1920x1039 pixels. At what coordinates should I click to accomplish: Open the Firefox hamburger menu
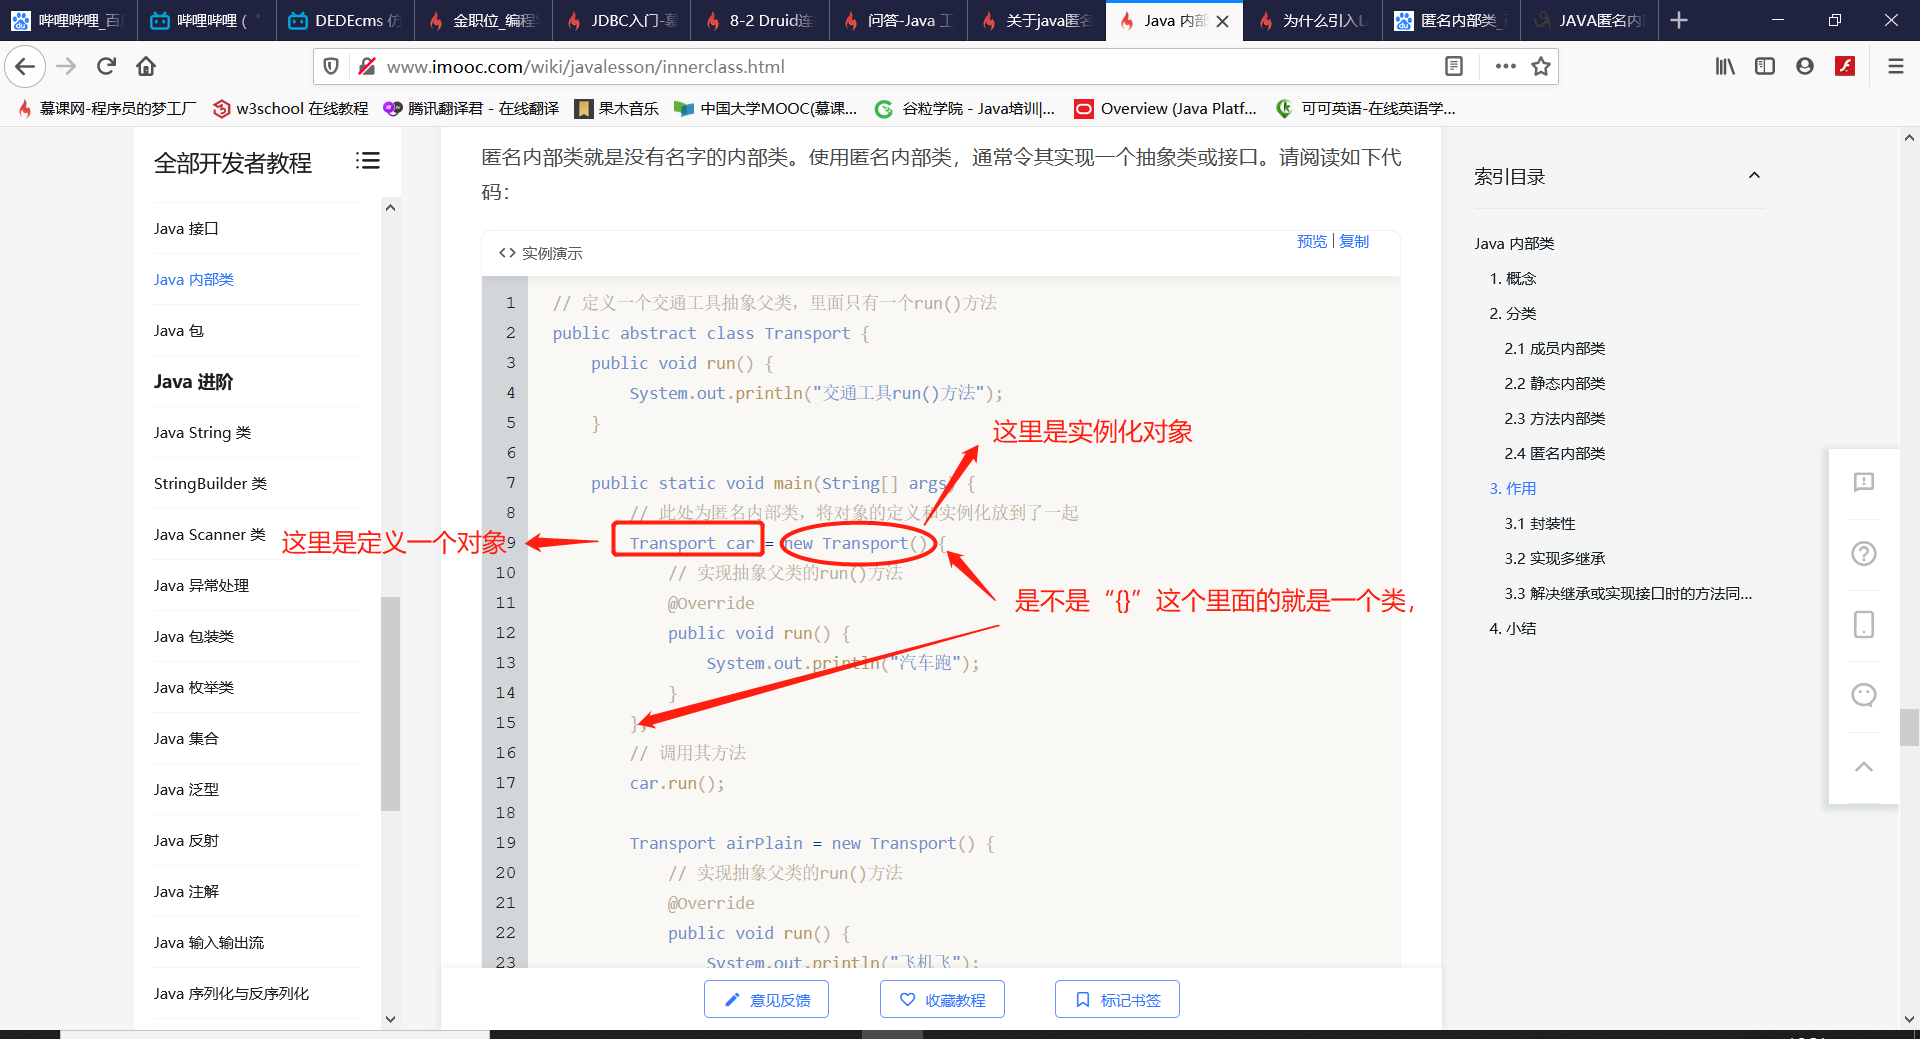[x=1895, y=66]
